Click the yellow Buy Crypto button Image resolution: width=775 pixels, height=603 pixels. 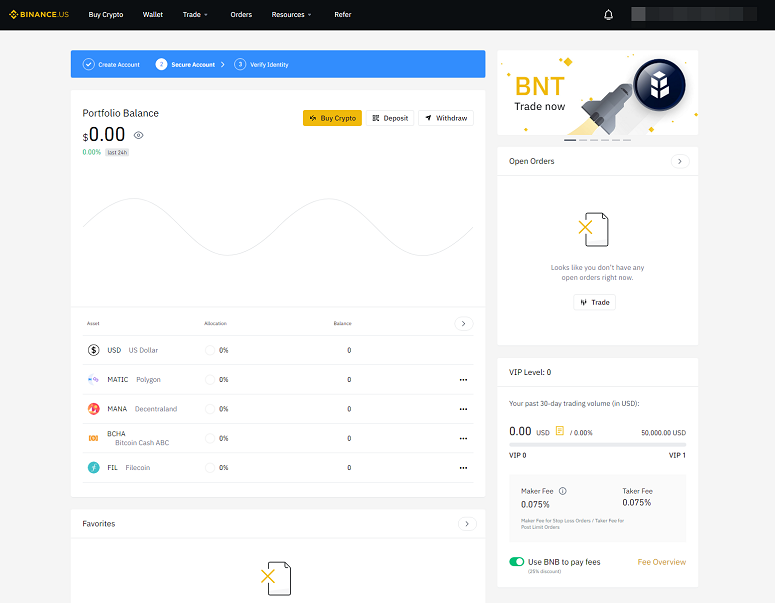pos(332,118)
